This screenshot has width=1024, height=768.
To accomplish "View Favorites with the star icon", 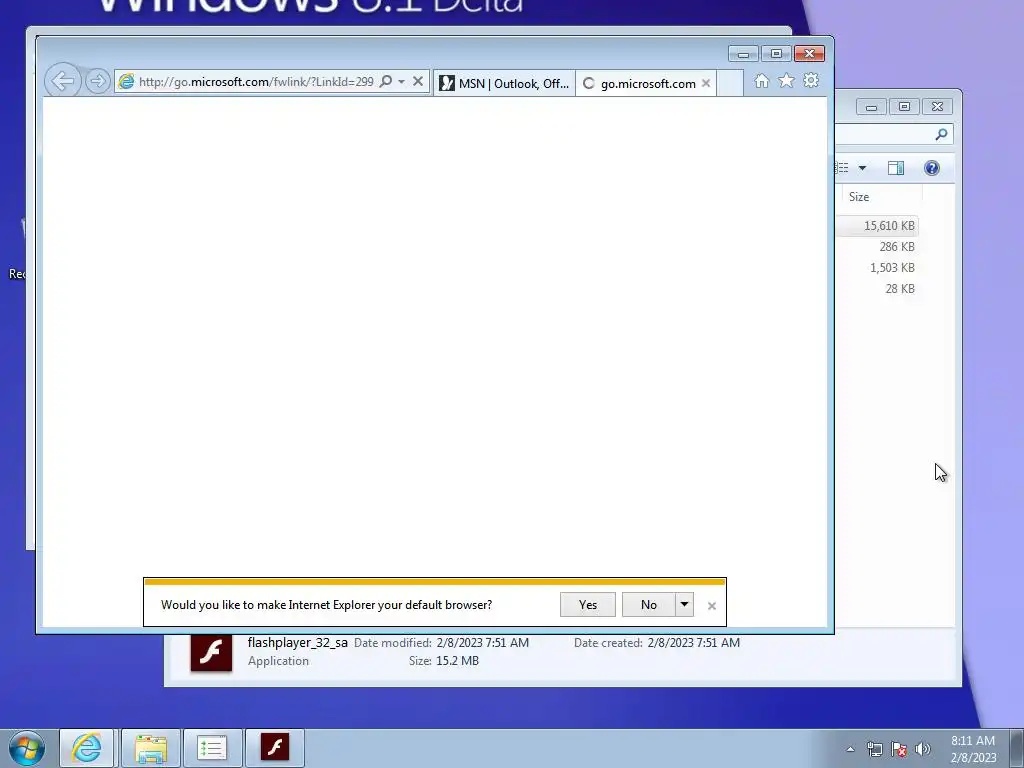I will [786, 81].
